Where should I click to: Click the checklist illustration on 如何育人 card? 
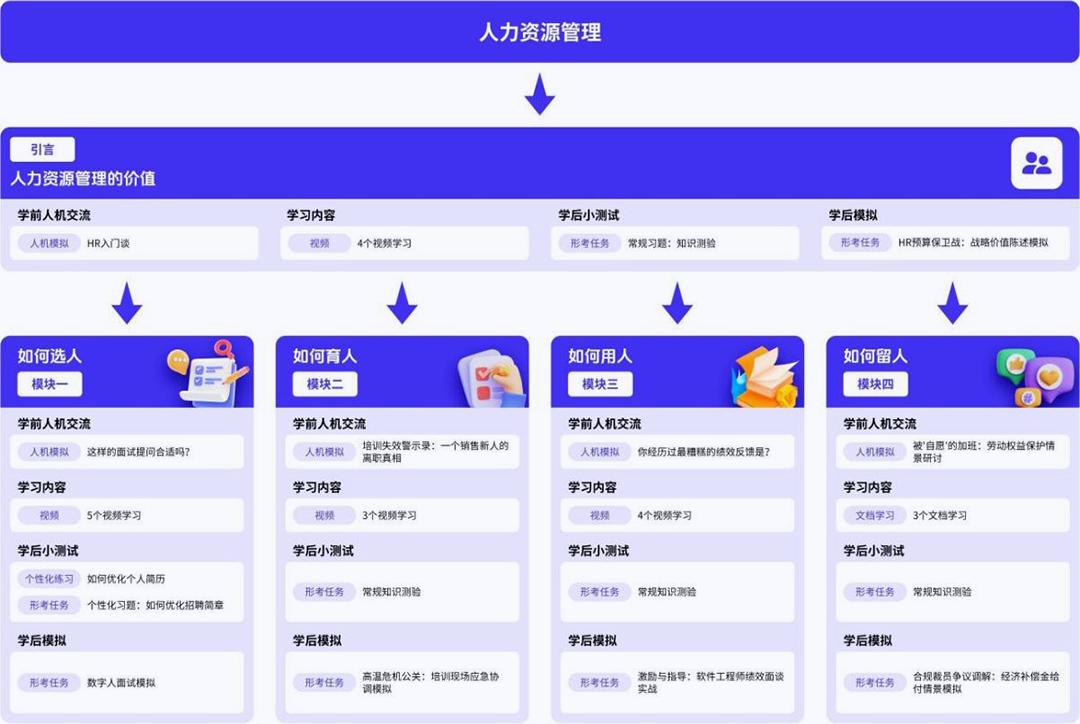(490, 377)
